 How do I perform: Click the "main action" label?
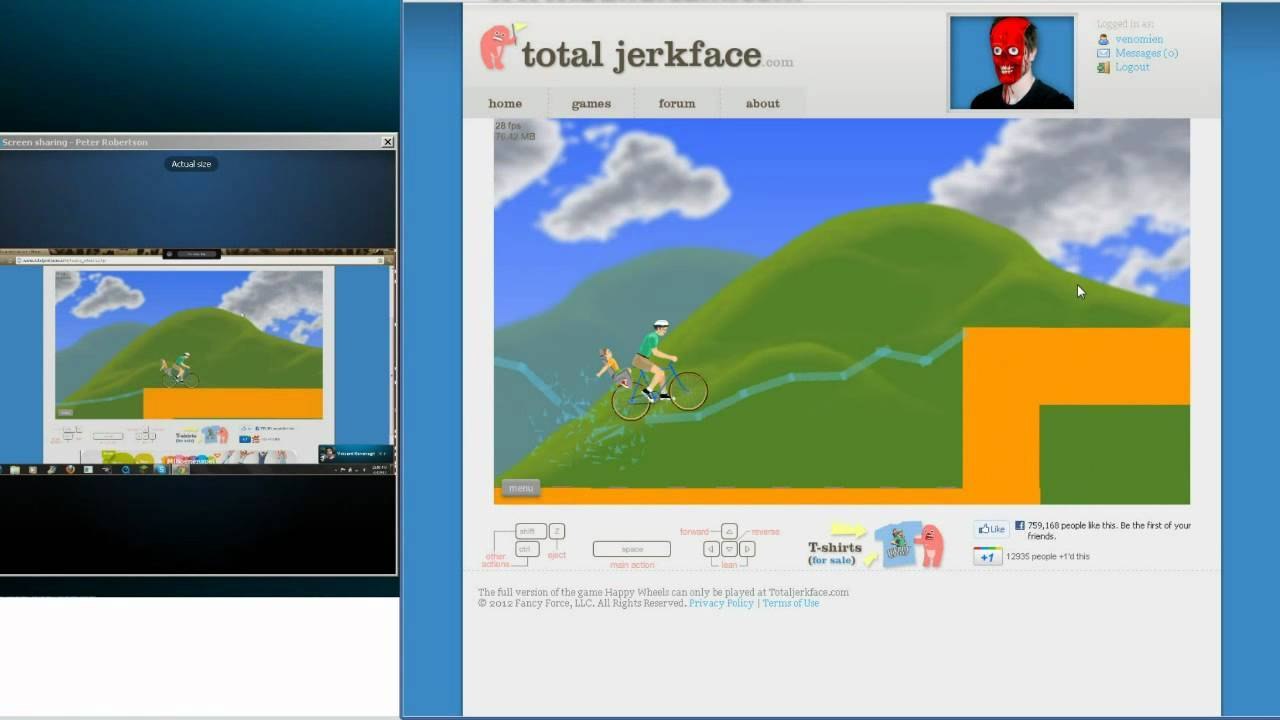click(632, 565)
